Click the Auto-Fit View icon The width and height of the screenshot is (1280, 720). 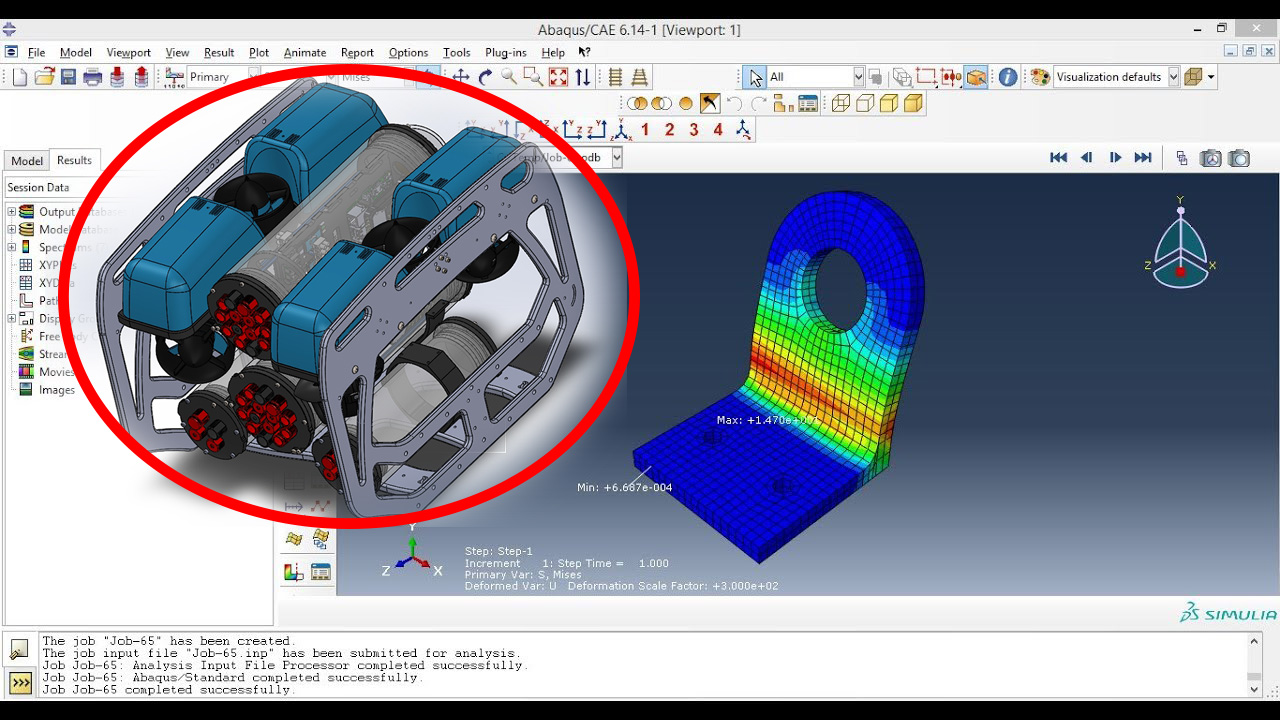tap(558, 77)
